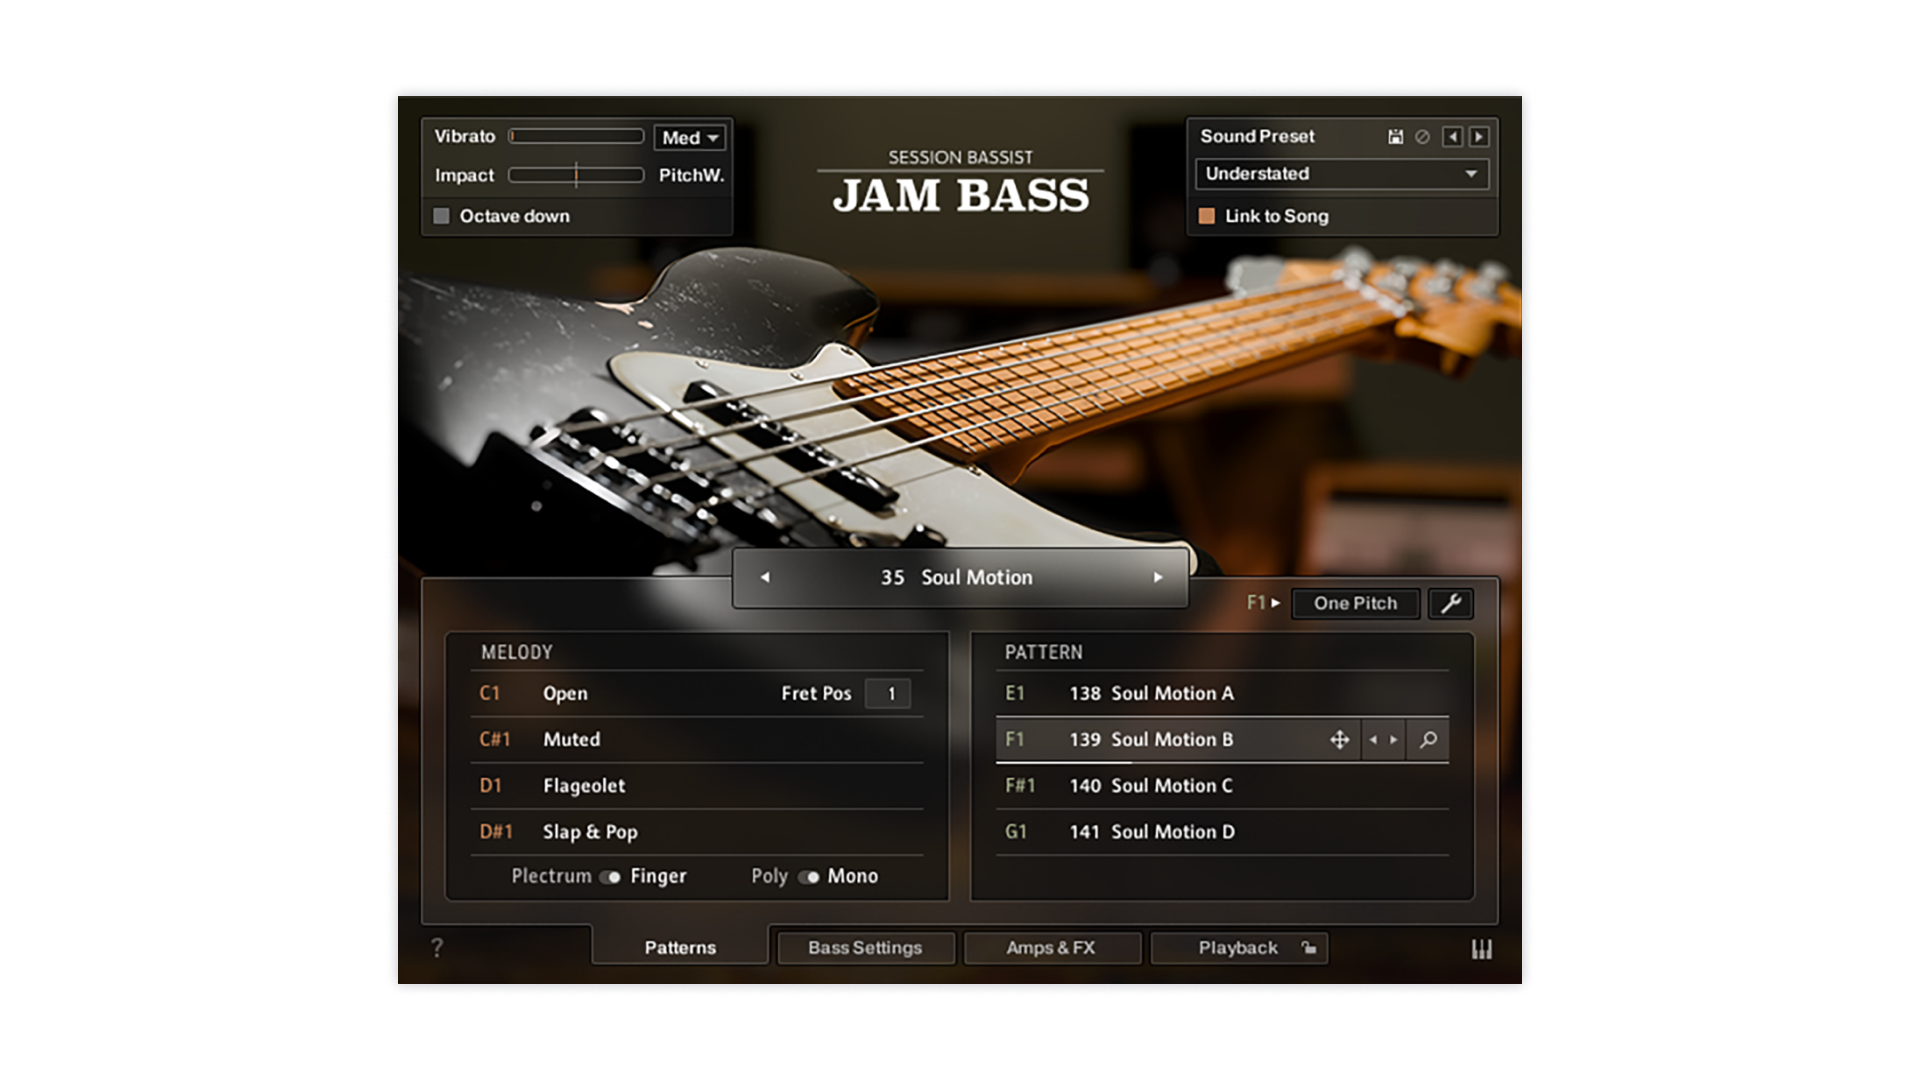Click the question mark help icon
The image size is (1920, 1080).
click(437, 948)
